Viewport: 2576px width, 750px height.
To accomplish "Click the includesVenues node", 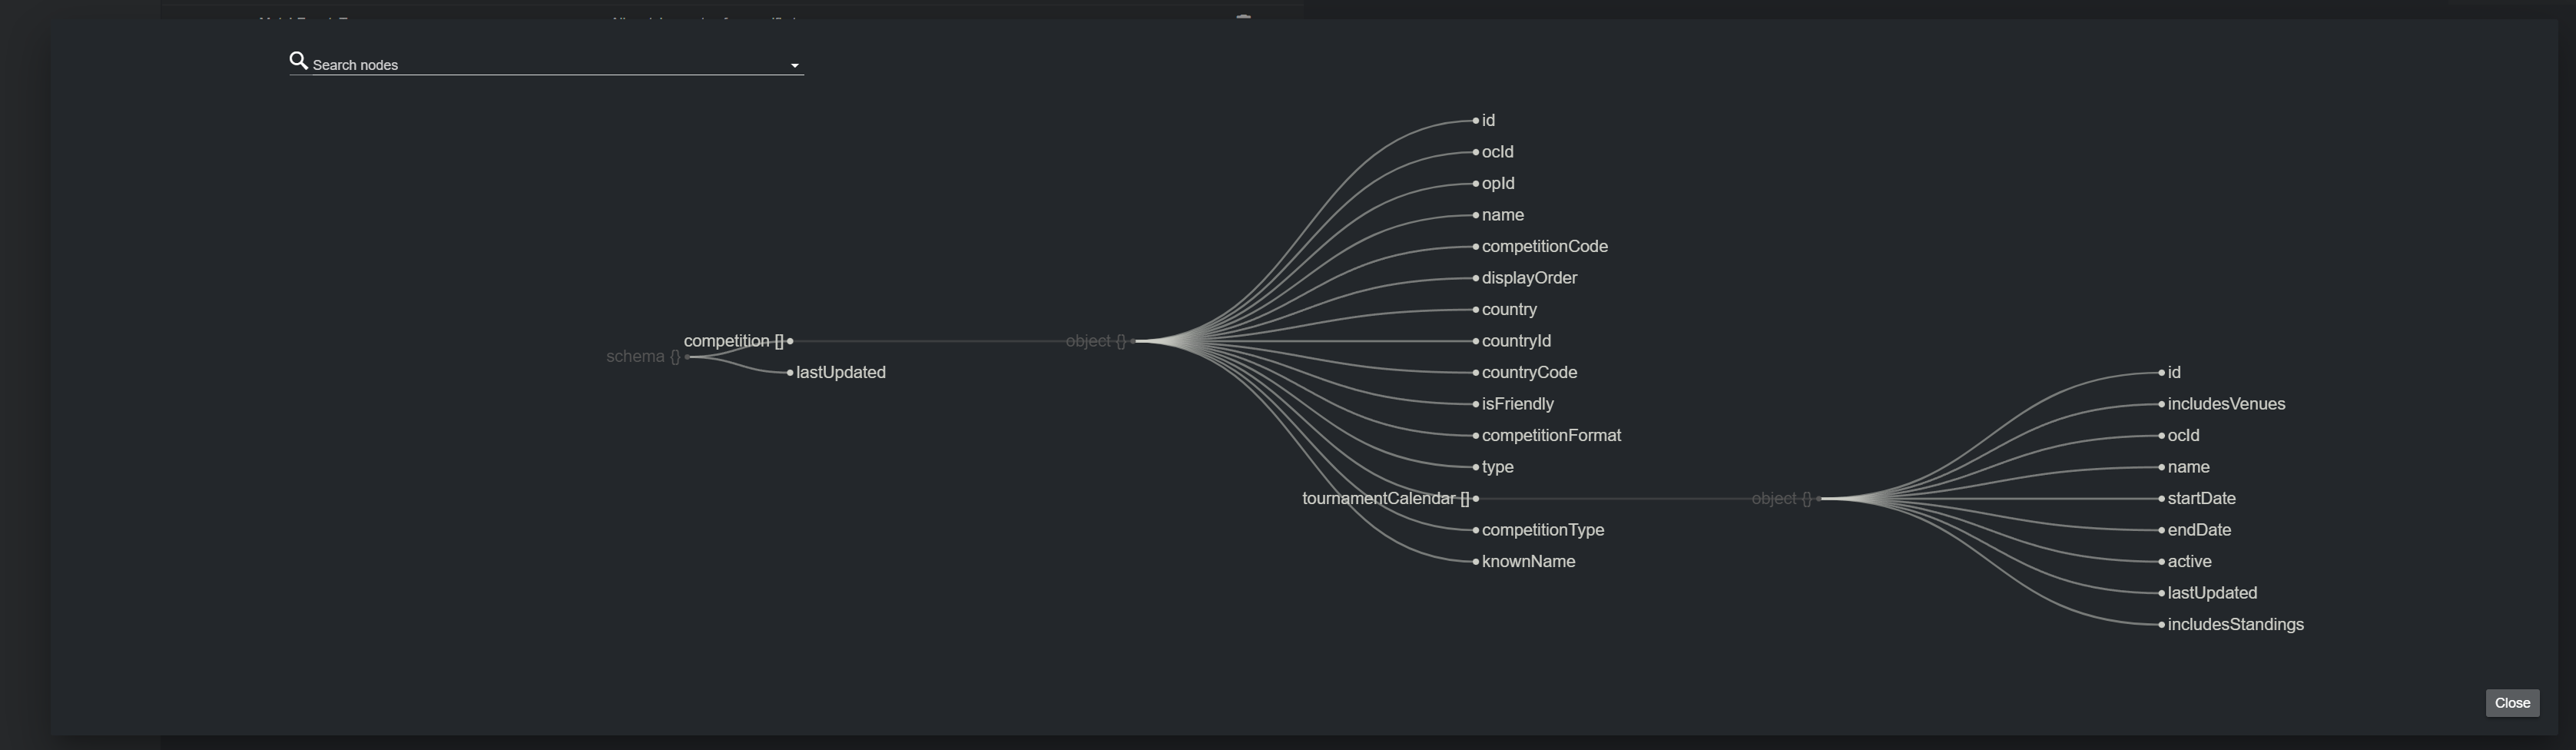I will click(2226, 404).
